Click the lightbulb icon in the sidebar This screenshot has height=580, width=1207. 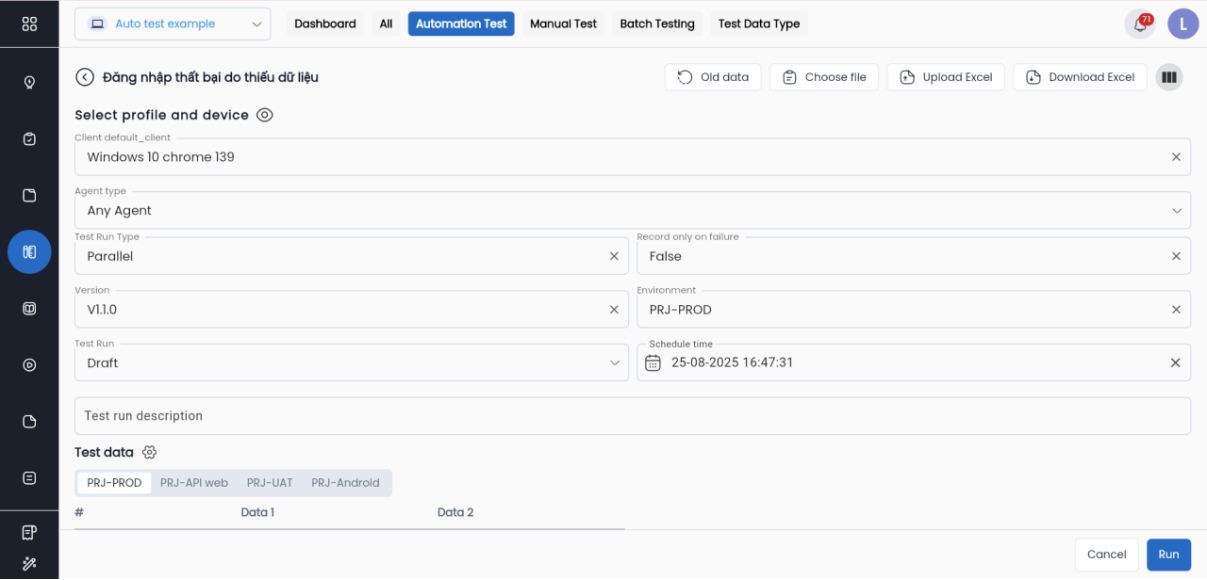click(29, 82)
